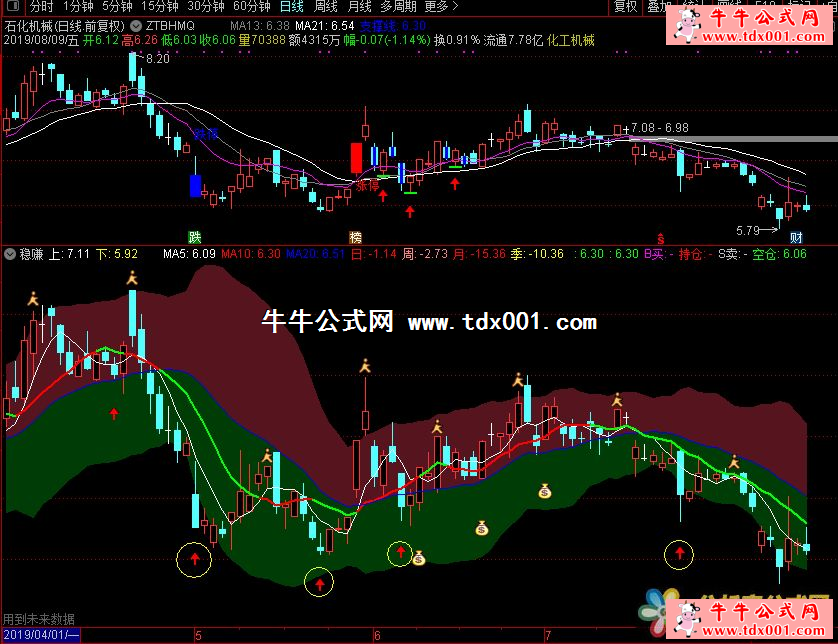The height and width of the screenshot is (644, 838).
Task: Click the 流通7.78亿 float value
Action: pyautogui.click(x=513, y=40)
